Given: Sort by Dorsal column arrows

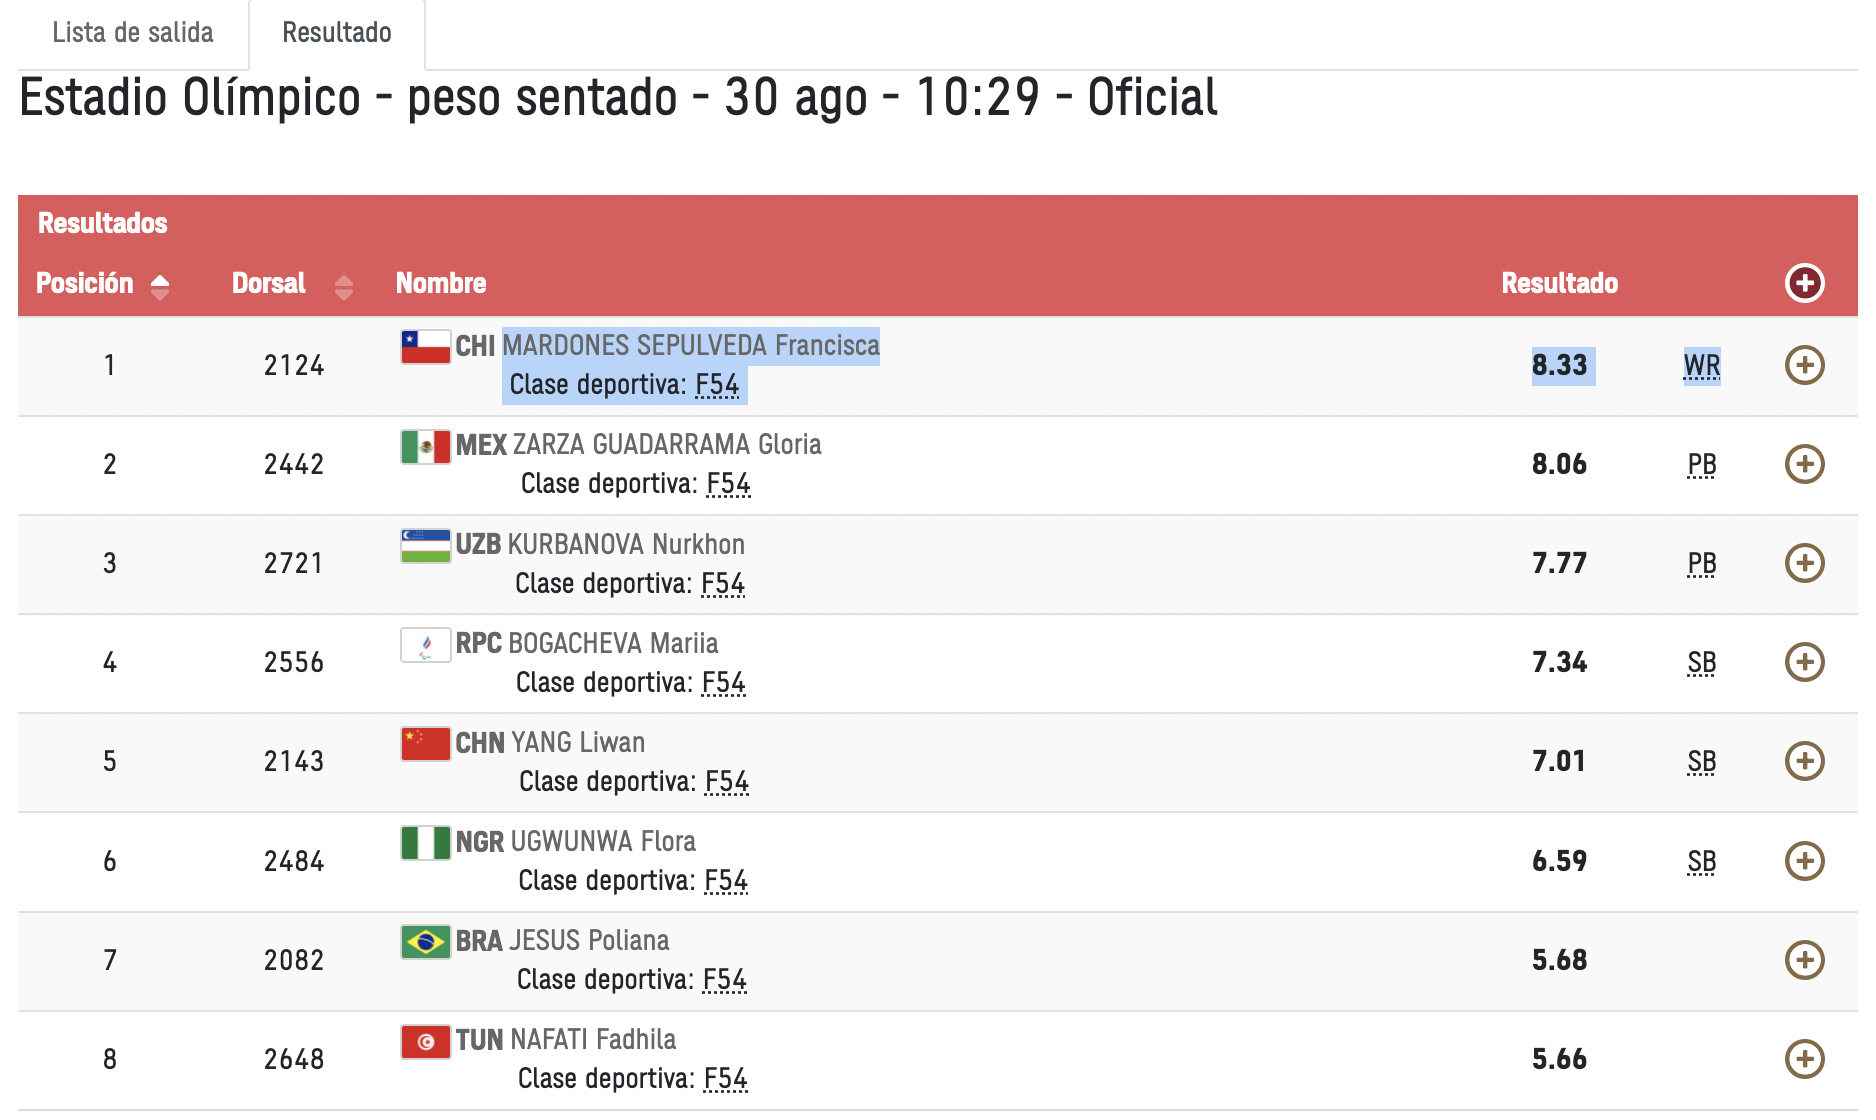Looking at the screenshot, I should (x=344, y=287).
